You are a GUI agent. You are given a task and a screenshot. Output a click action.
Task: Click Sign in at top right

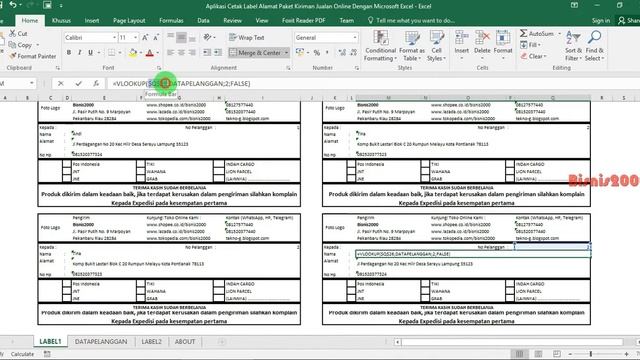tap(601, 20)
